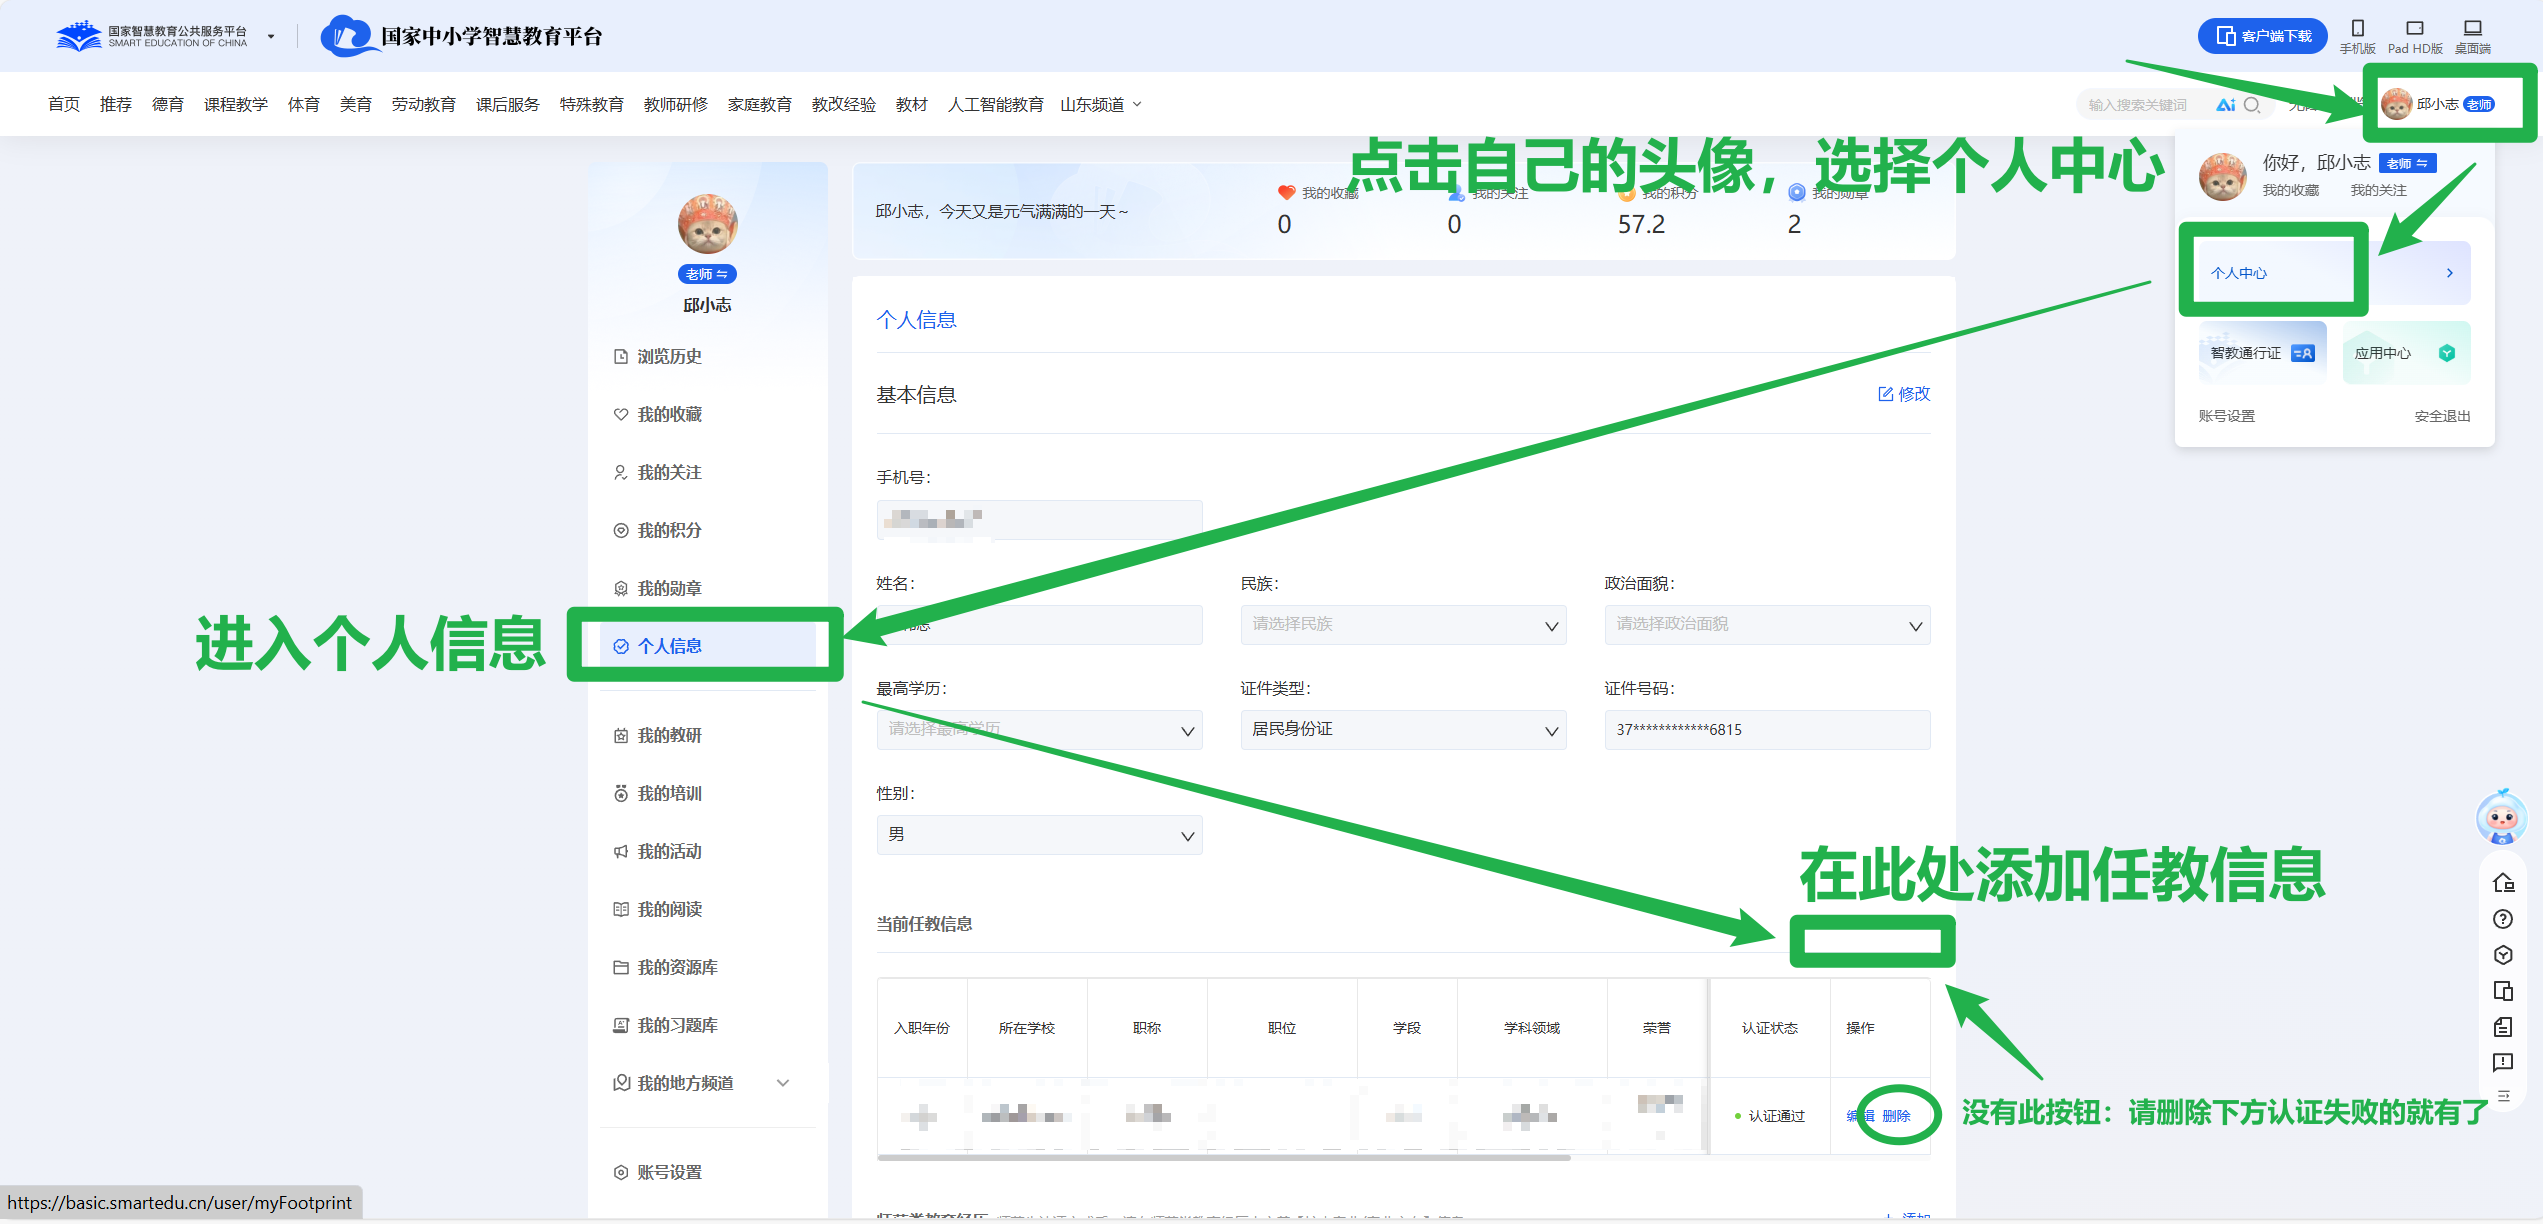2543x1224 pixels.
Task: Toggle teacher role switch under sidebar avatar
Action: point(707,274)
